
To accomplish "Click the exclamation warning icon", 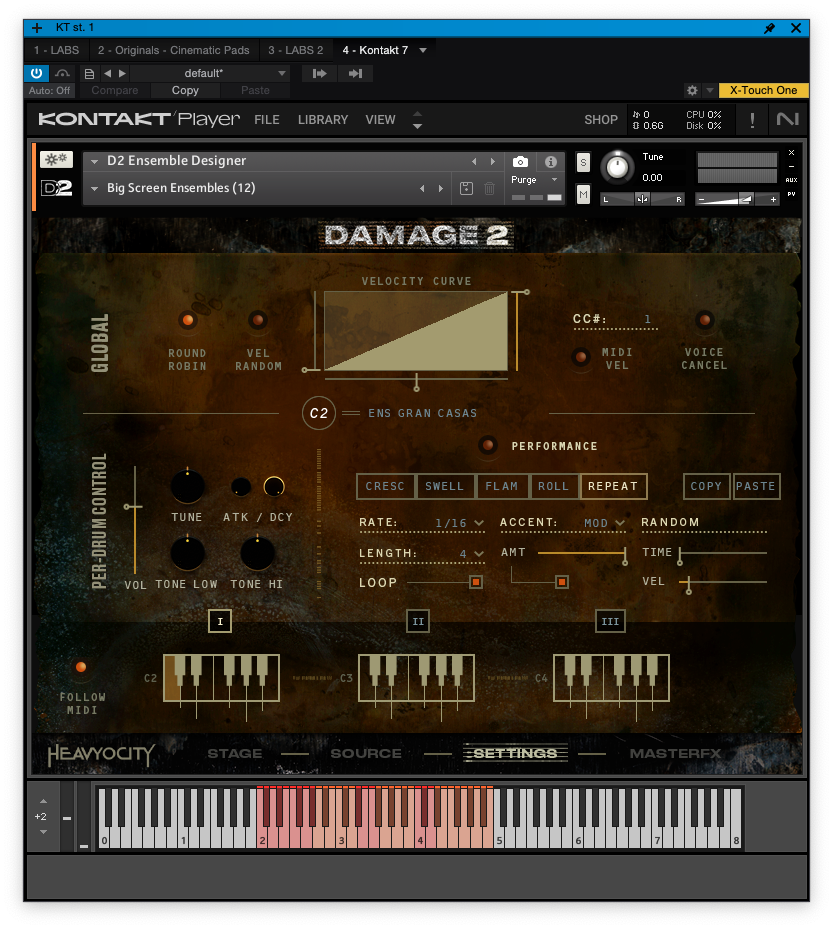I will 752,120.
